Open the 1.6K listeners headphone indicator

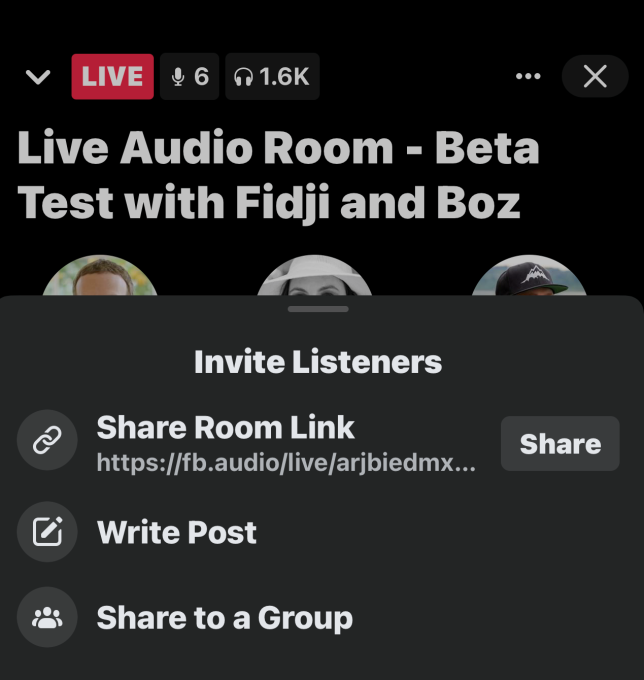[x=272, y=77]
